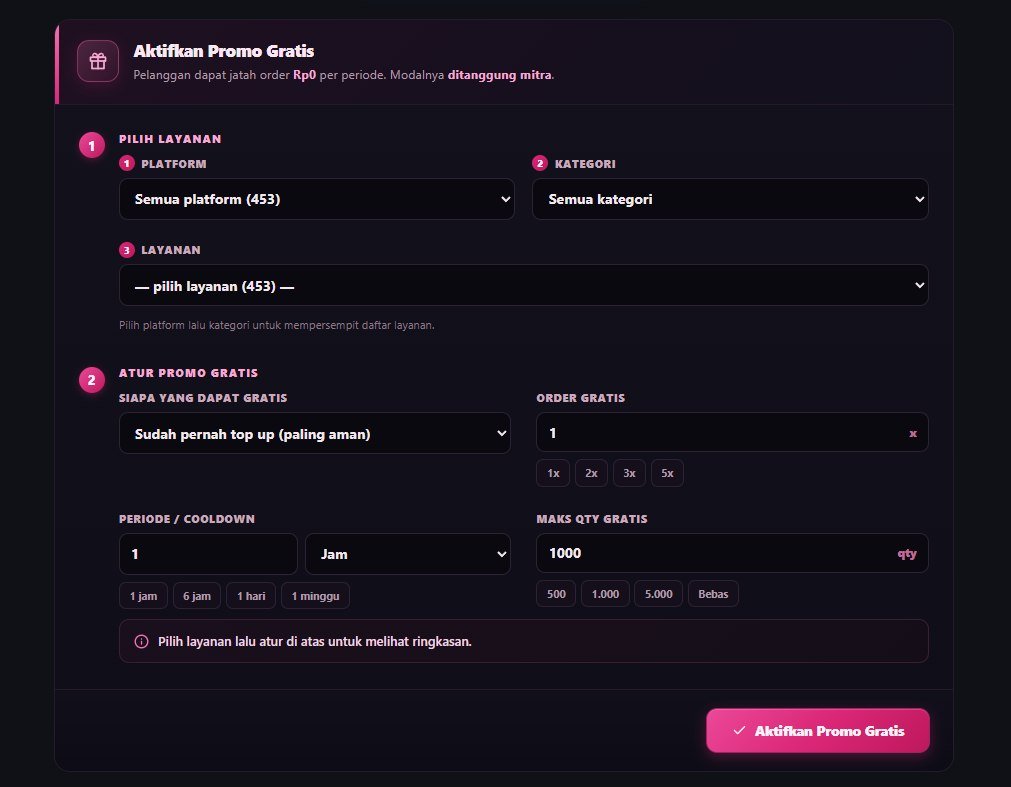Open the Semua platform (453) dropdown
Viewport: 1011px width, 787px height.
(317, 199)
